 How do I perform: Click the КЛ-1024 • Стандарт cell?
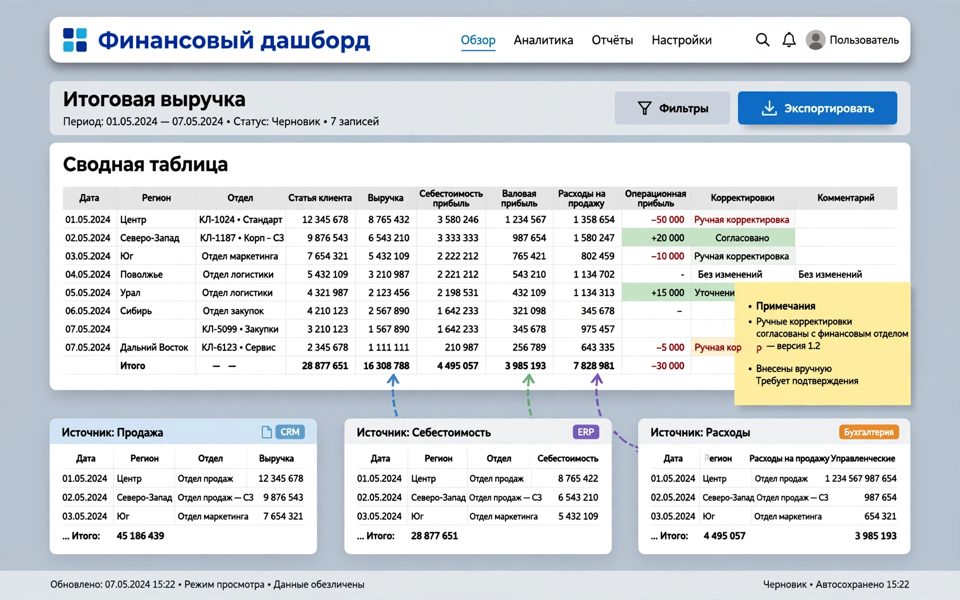point(240,219)
